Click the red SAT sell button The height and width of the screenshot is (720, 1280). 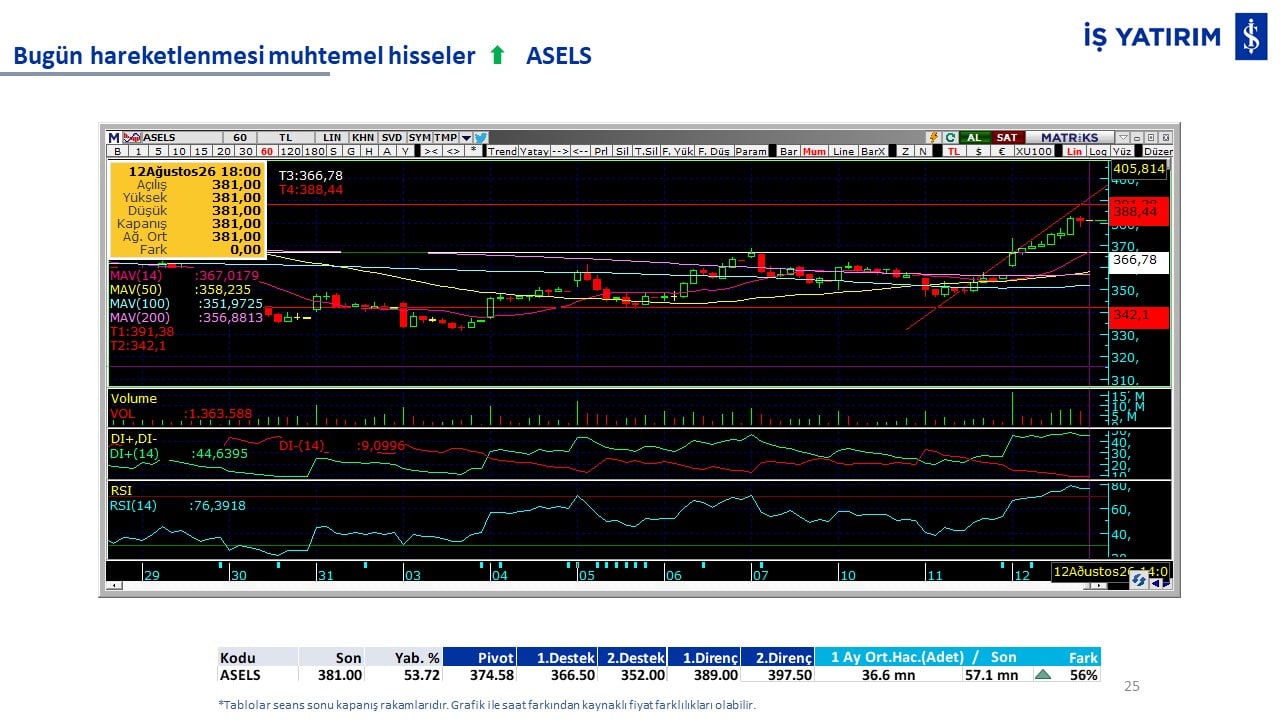point(1006,137)
